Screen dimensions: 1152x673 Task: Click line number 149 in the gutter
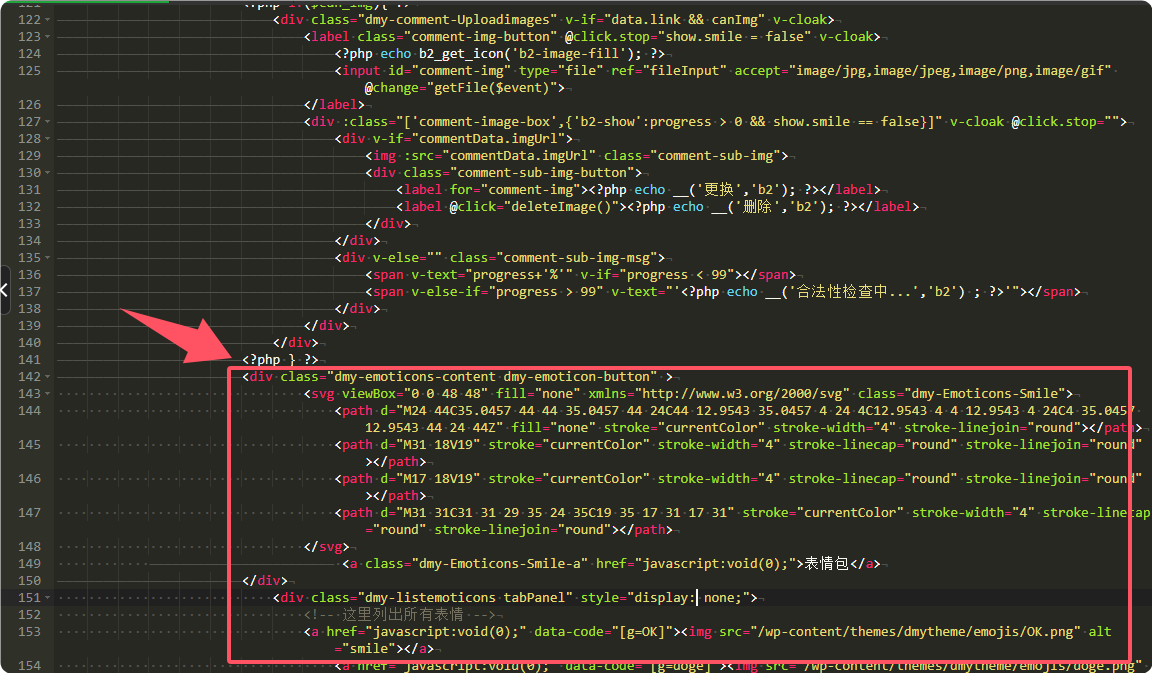coord(29,564)
